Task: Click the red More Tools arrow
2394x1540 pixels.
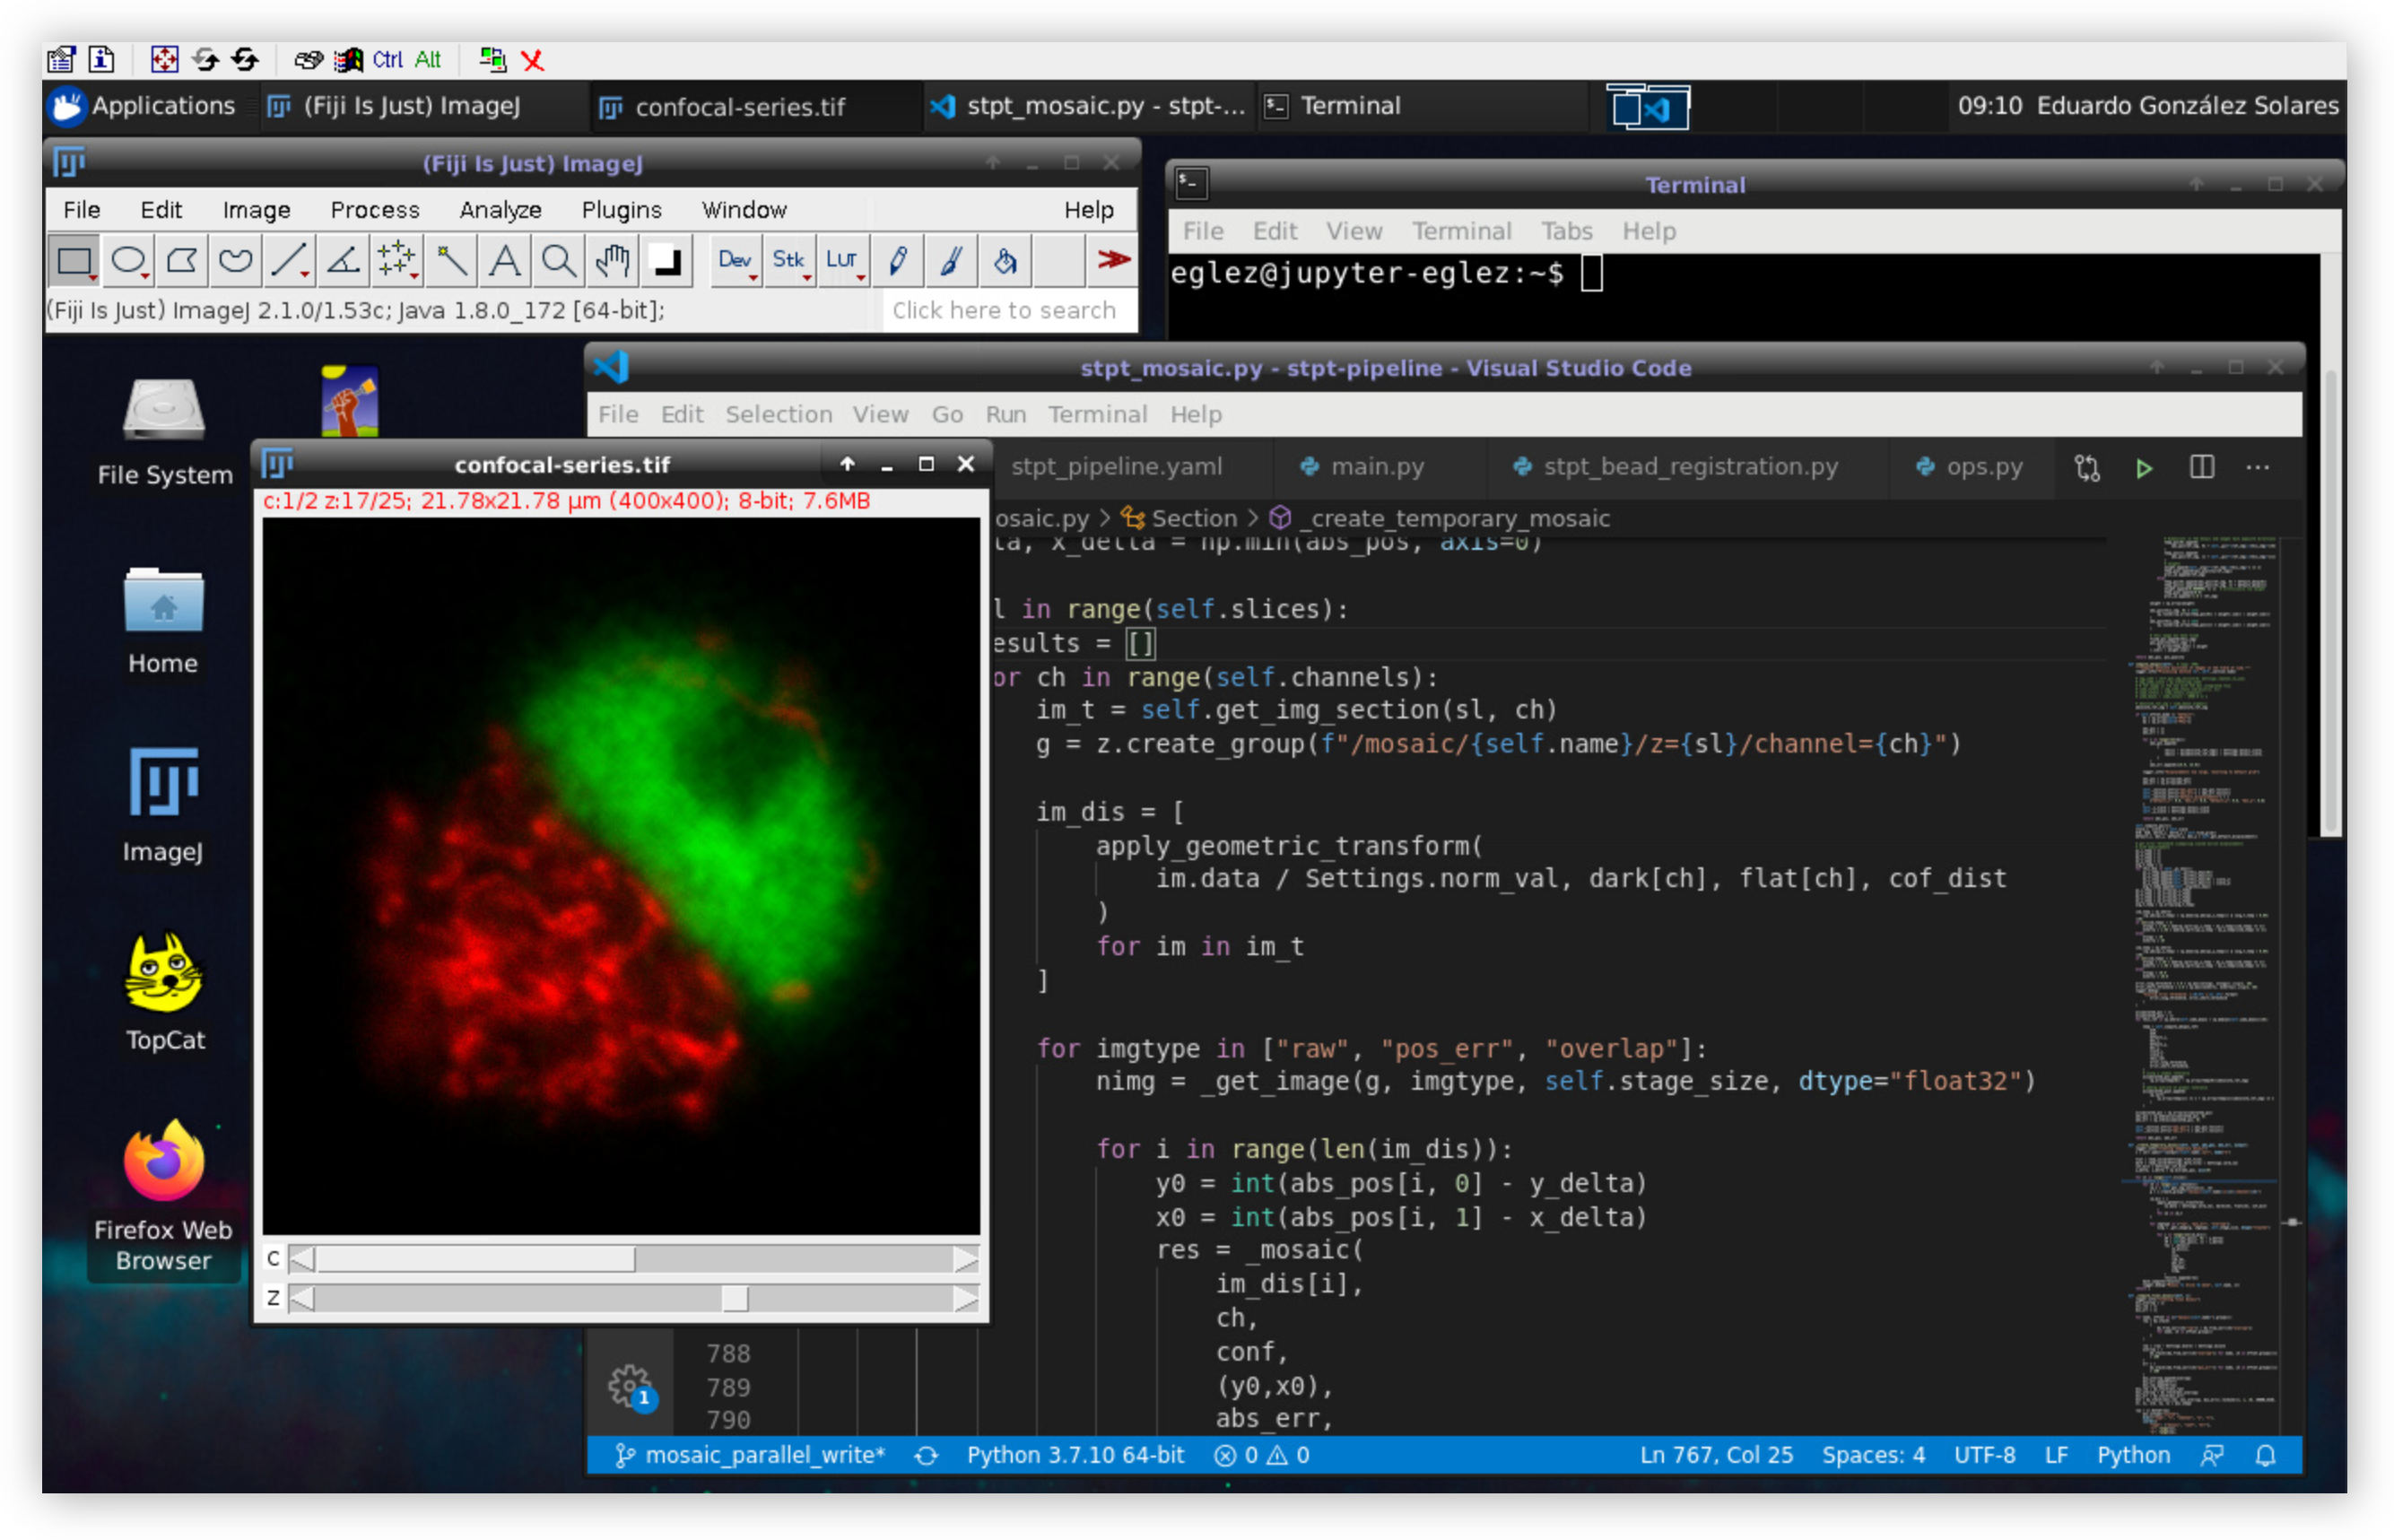Action: click(1112, 261)
